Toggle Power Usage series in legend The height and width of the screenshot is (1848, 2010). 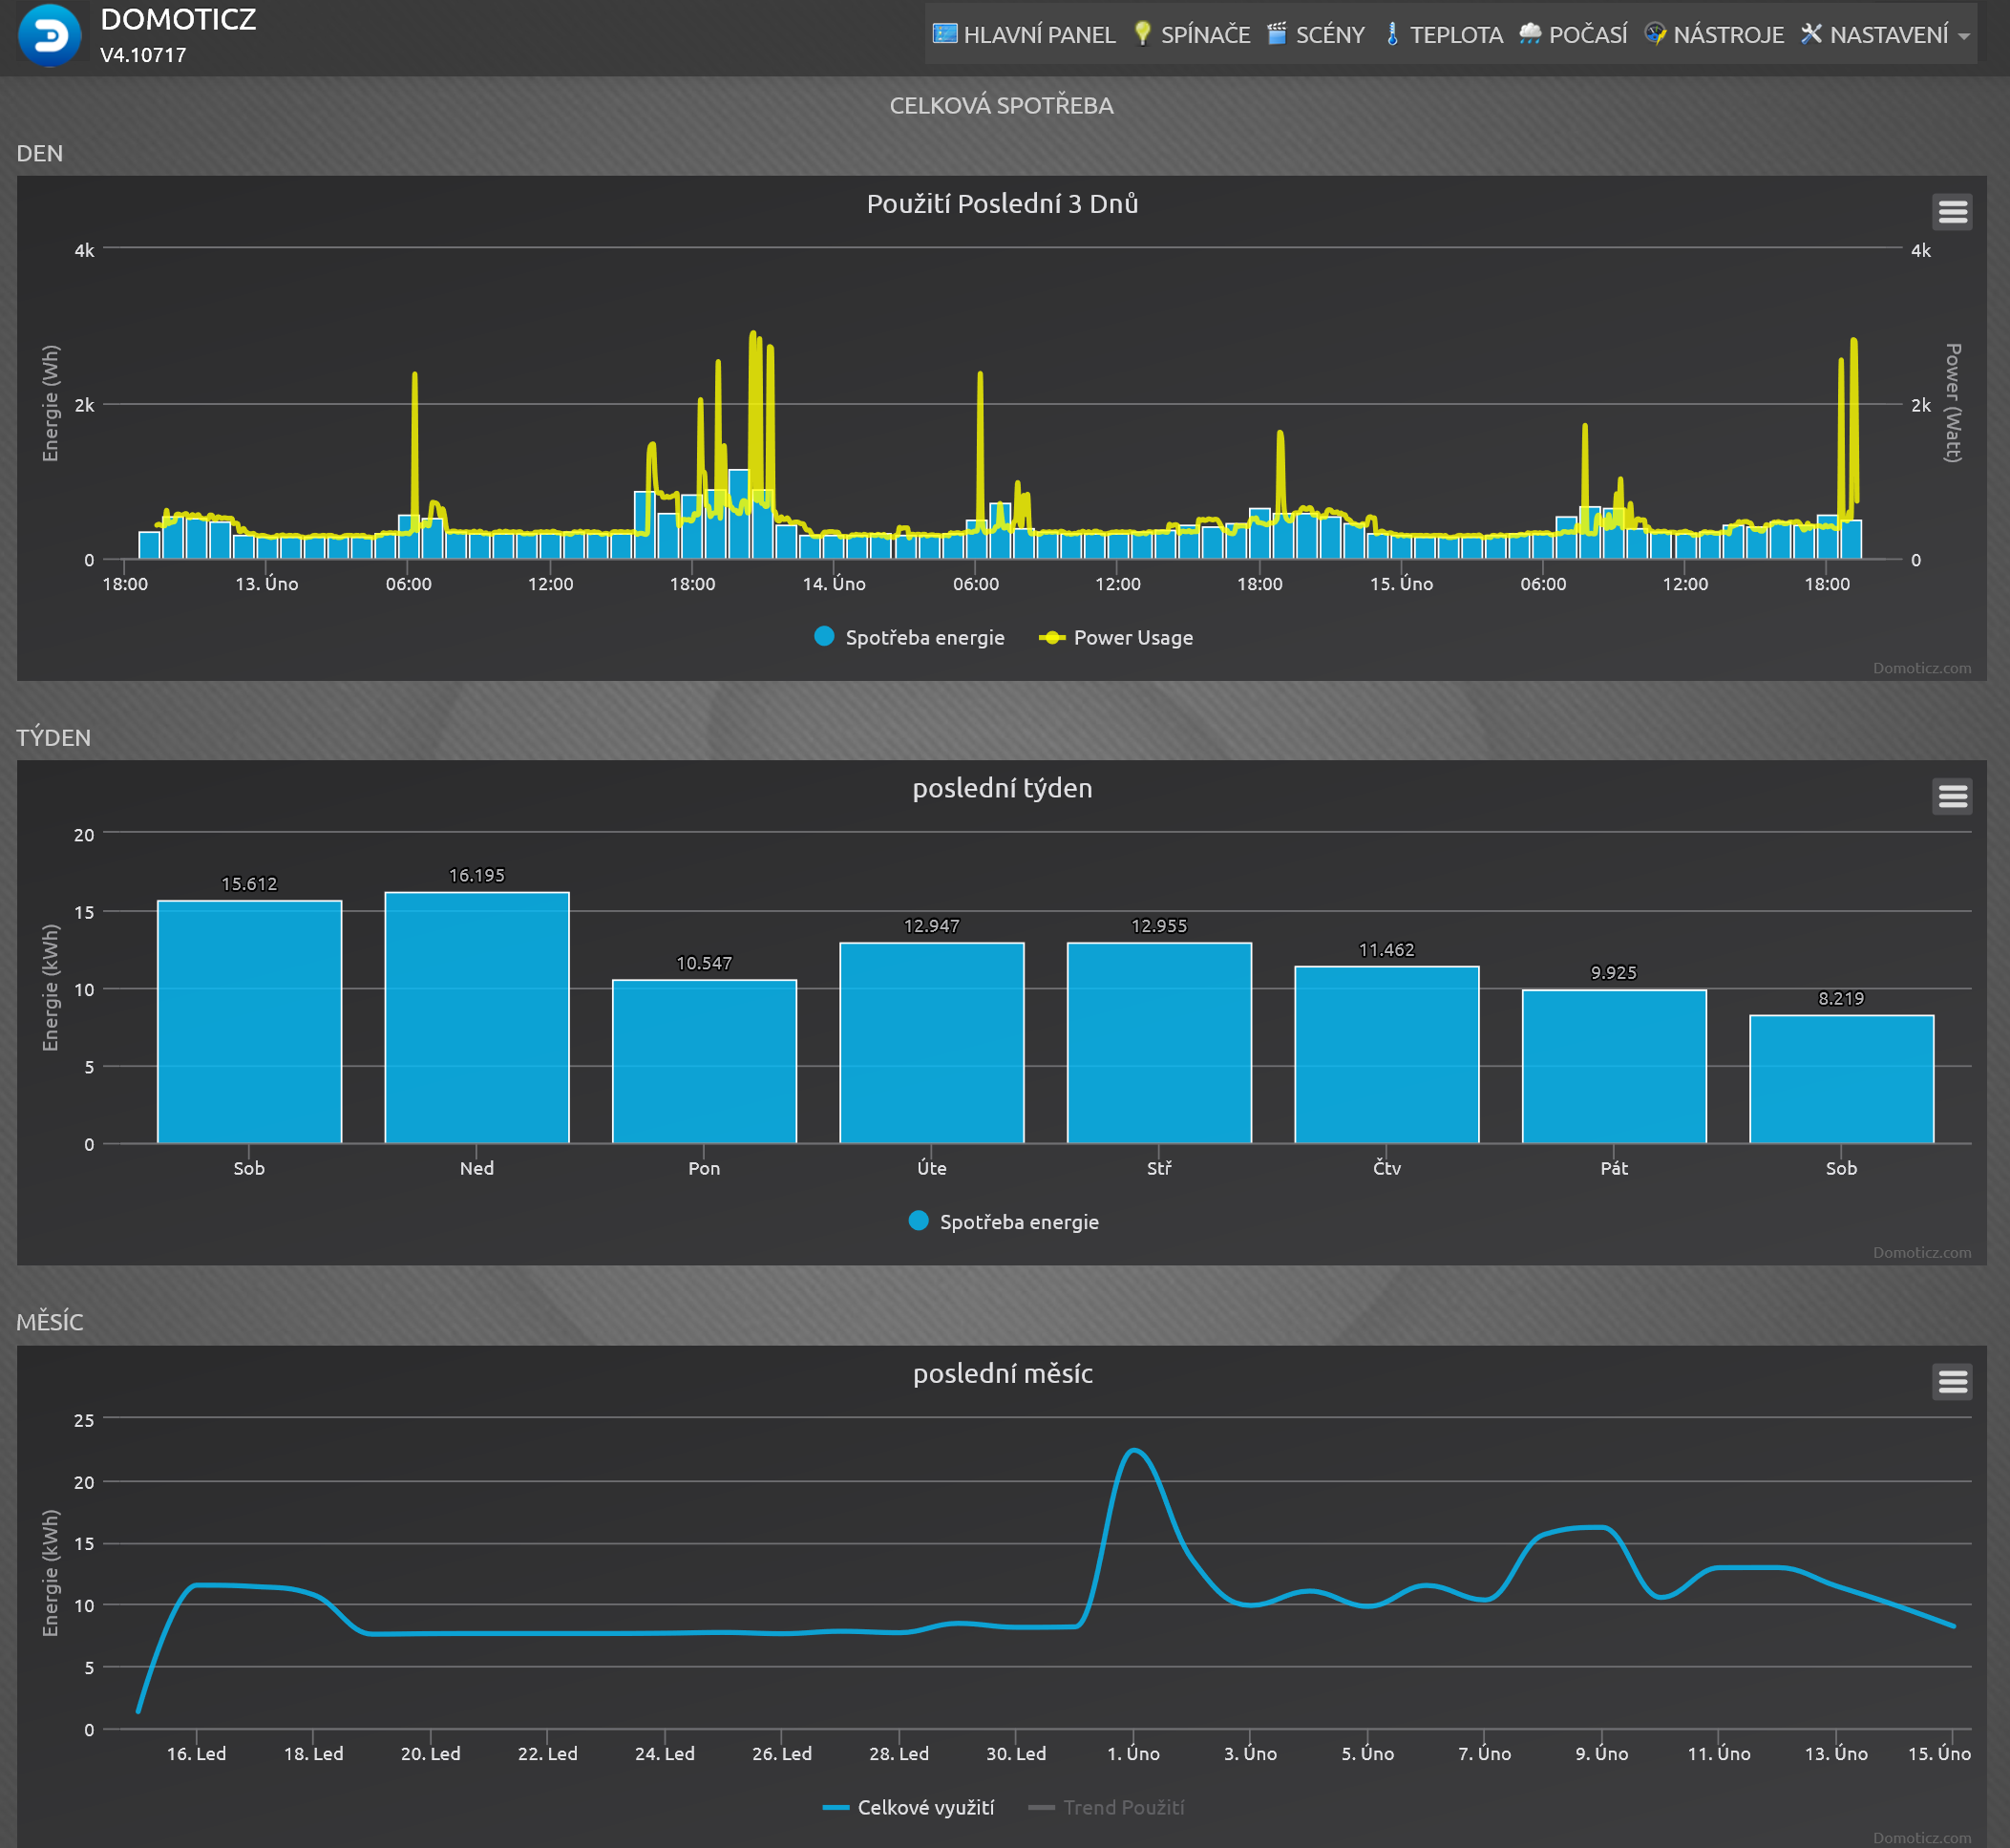pos(1116,637)
